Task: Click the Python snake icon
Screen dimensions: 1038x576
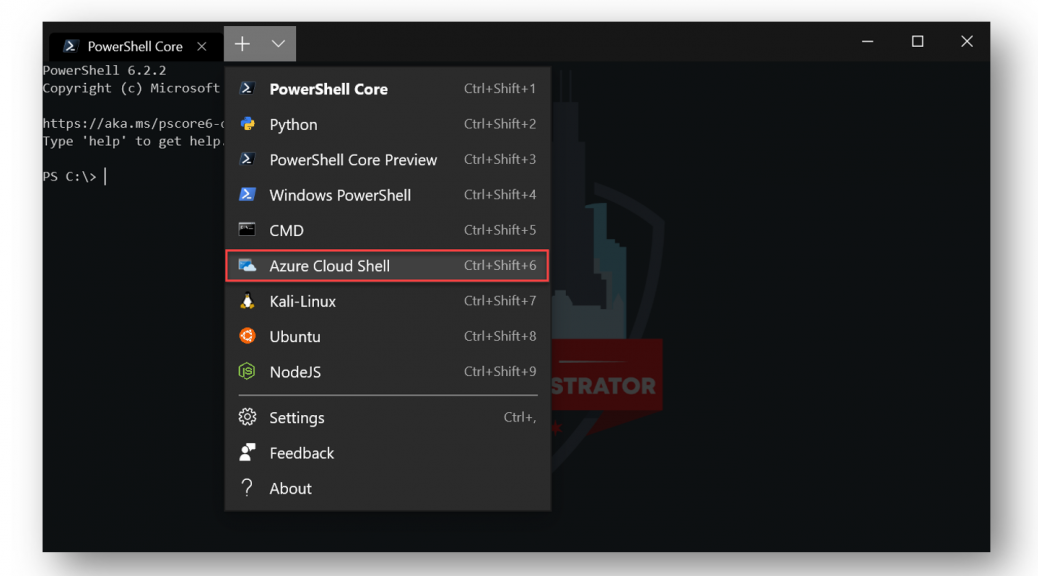Action: (247, 124)
